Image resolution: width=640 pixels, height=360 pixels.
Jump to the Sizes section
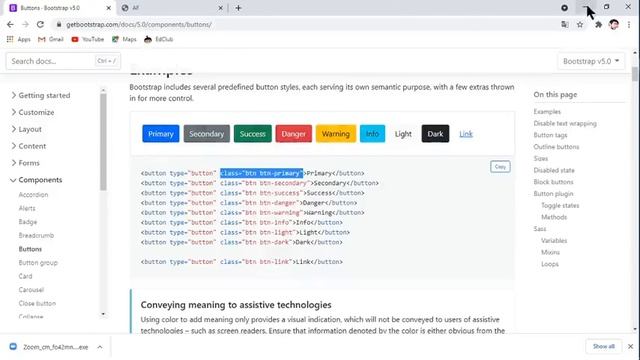[x=541, y=158]
